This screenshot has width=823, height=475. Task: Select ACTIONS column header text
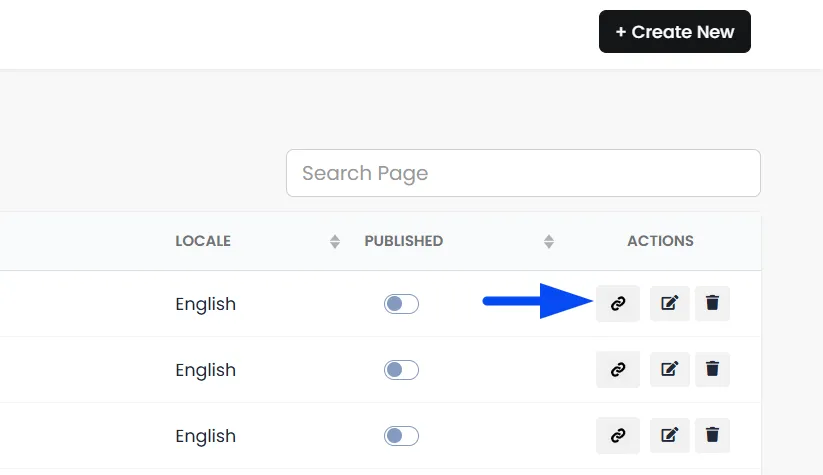(x=660, y=241)
